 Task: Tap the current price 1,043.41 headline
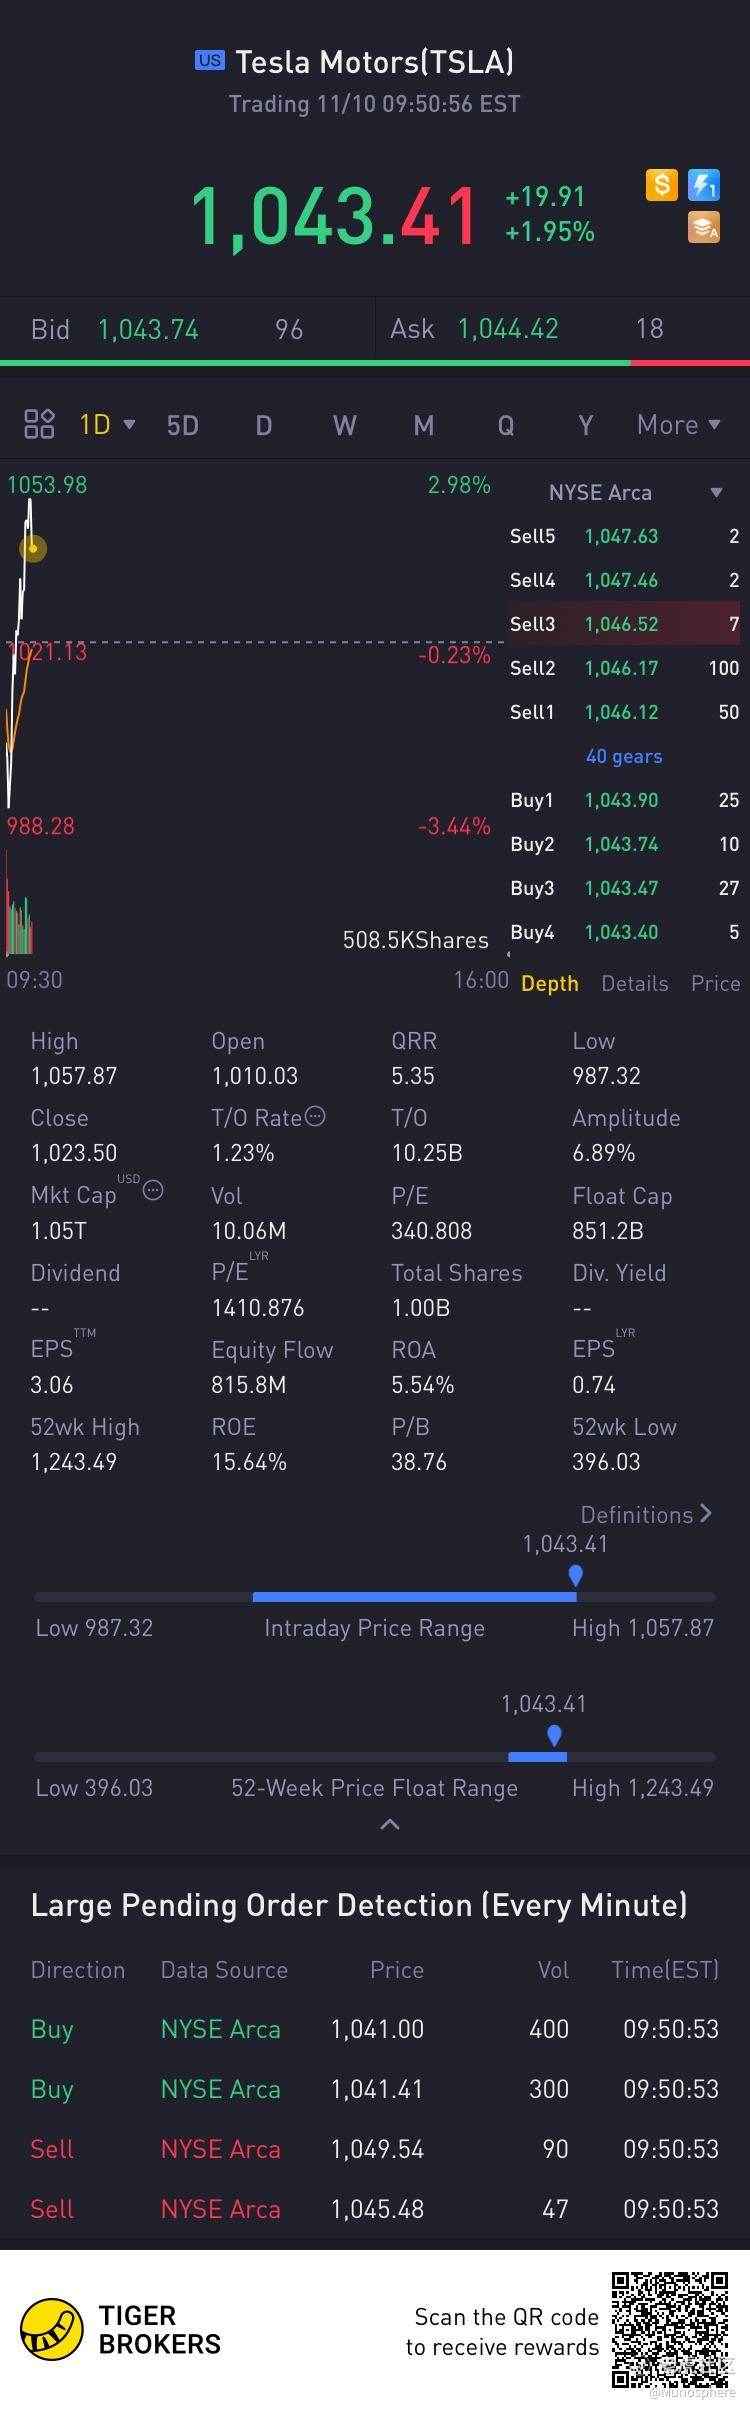tap(334, 216)
